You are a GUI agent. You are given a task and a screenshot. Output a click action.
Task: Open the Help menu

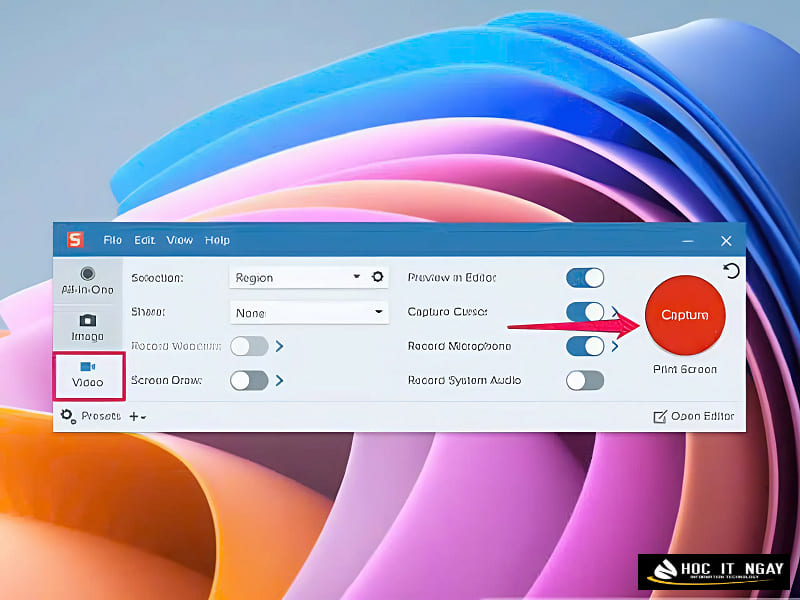217,240
